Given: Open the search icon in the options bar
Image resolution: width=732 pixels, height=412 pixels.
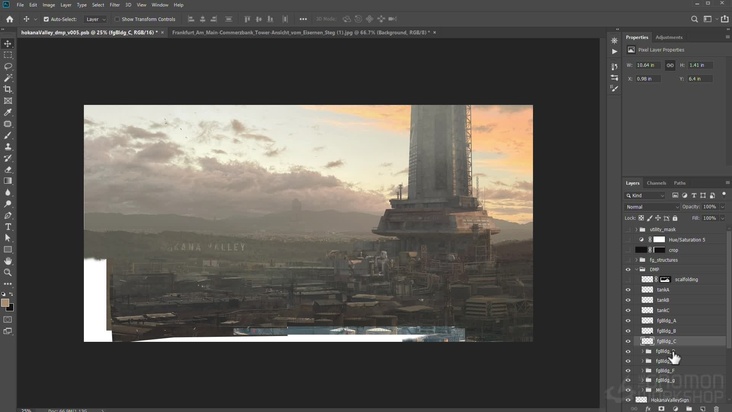Looking at the screenshot, I should [694, 19].
